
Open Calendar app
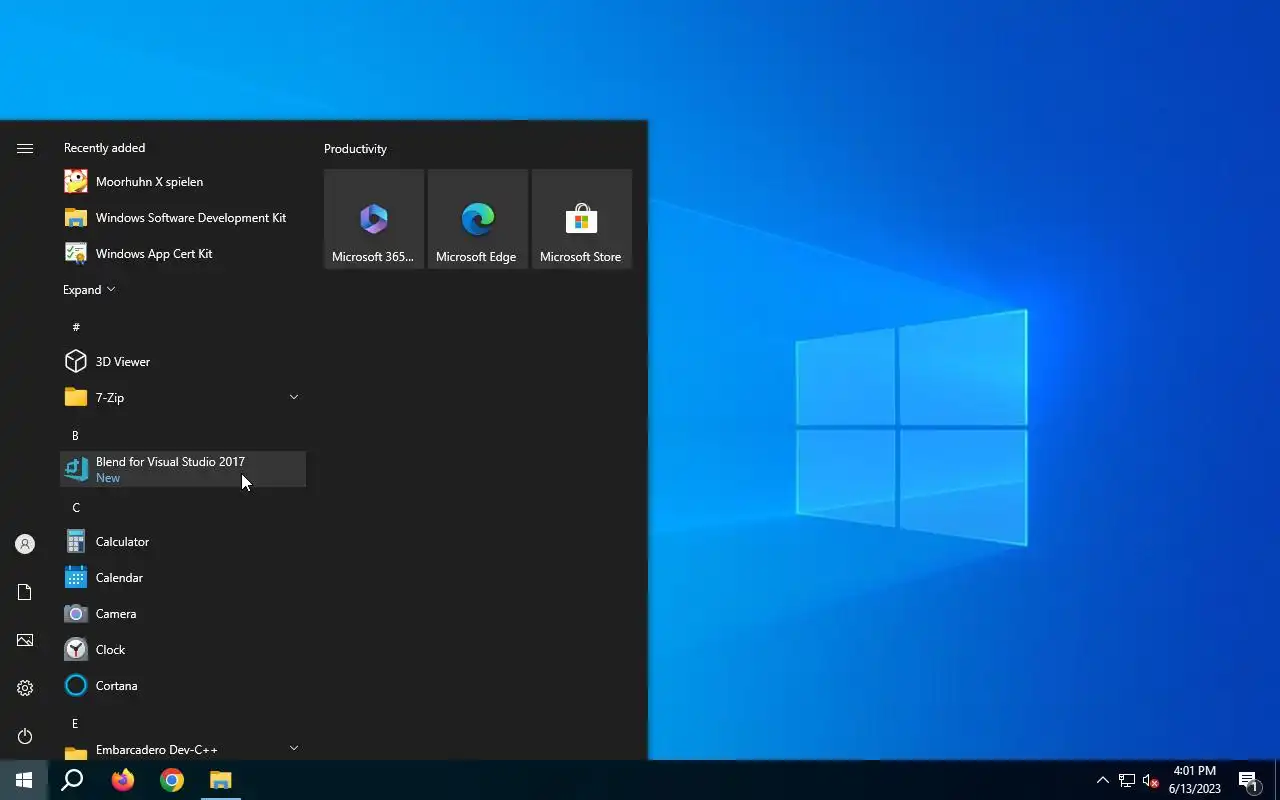pyautogui.click(x=183, y=578)
